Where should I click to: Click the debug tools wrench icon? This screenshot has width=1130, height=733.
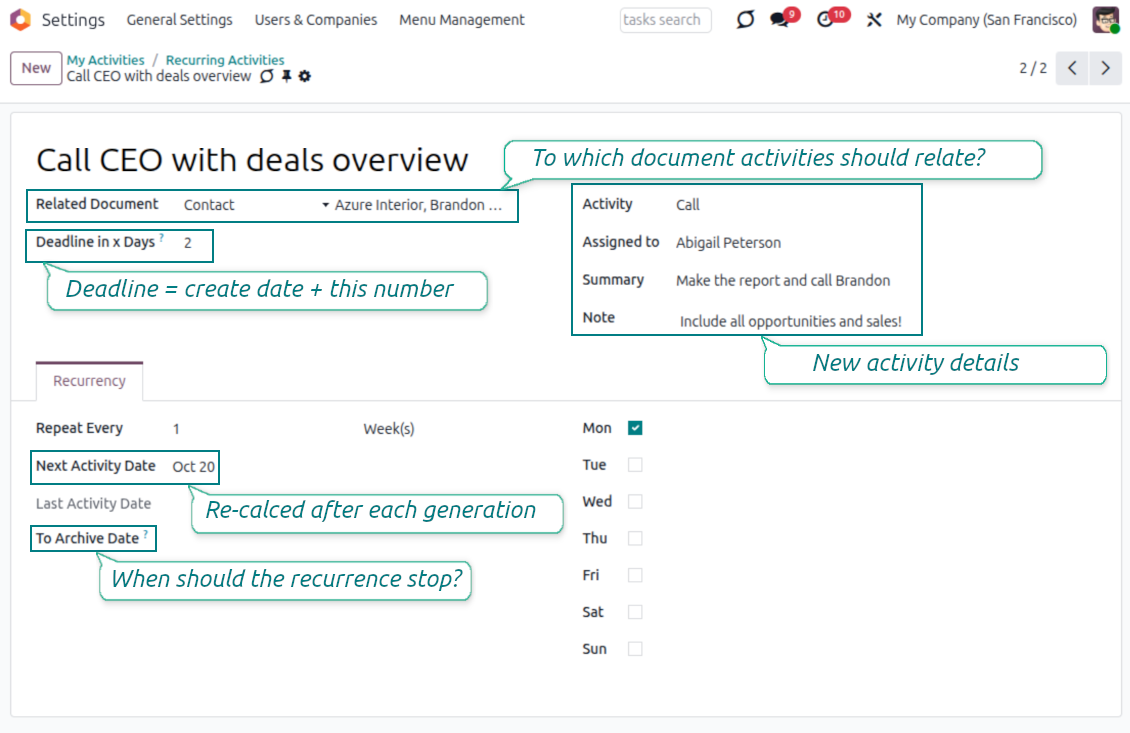(874, 20)
